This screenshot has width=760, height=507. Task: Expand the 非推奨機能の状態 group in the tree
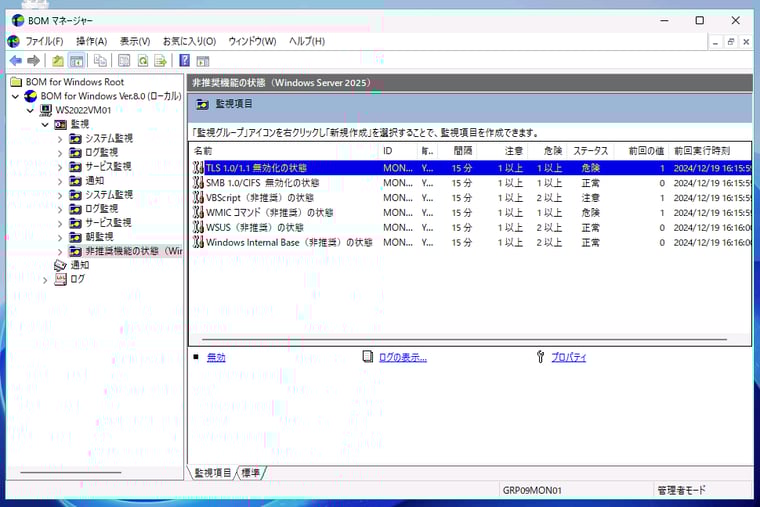[x=60, y=252]
